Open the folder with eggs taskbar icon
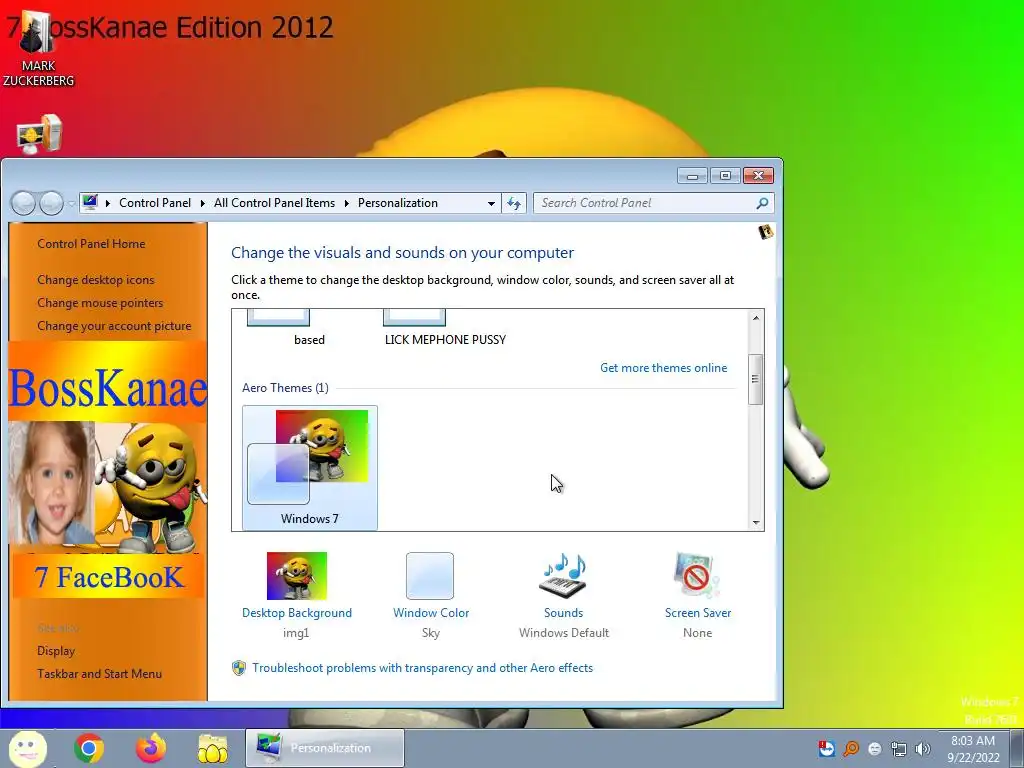This screenshot has height=768, width=1024. [x=213, y=748]
